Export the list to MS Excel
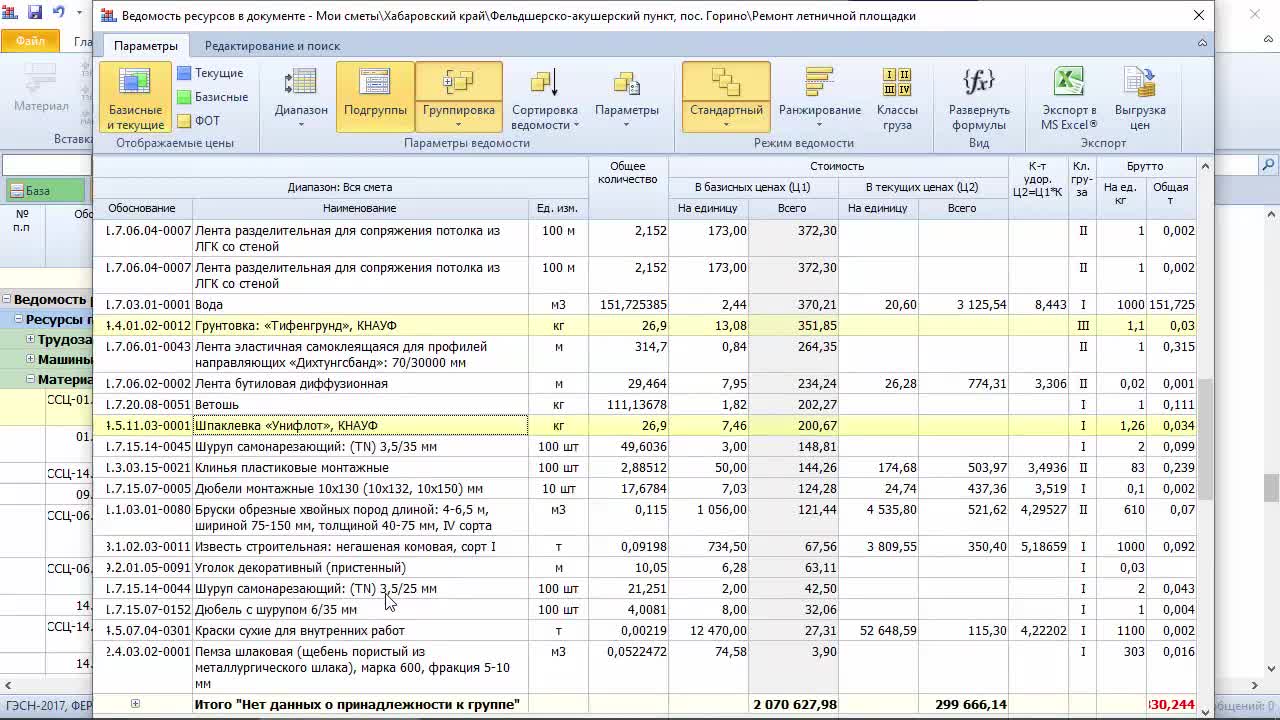This screenshot has height=720, width=1280. pyautogui.click(x=1068, y=97)
